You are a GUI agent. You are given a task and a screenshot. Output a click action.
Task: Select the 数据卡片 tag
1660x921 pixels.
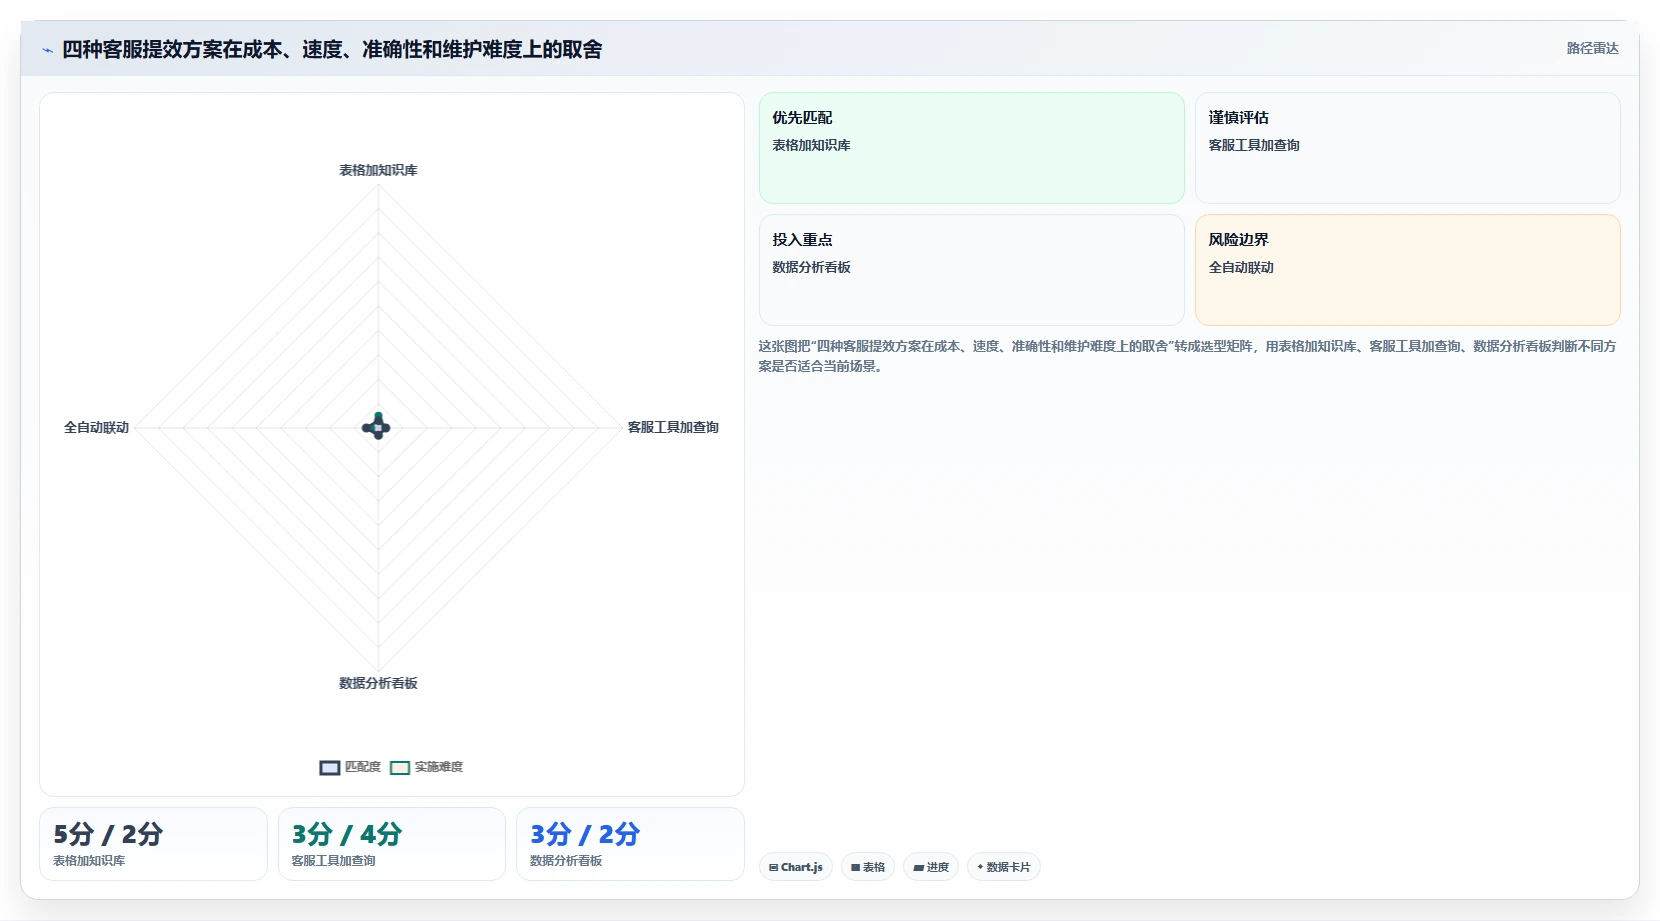(1004, 867)
